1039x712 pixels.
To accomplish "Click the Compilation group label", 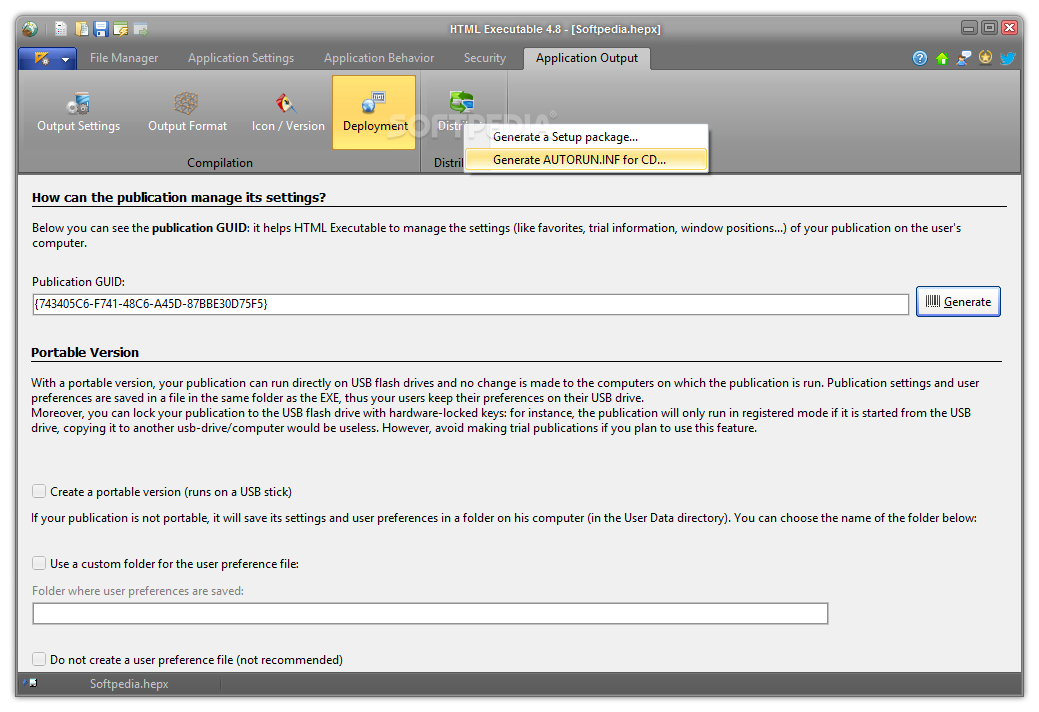I will coord(219,163).
